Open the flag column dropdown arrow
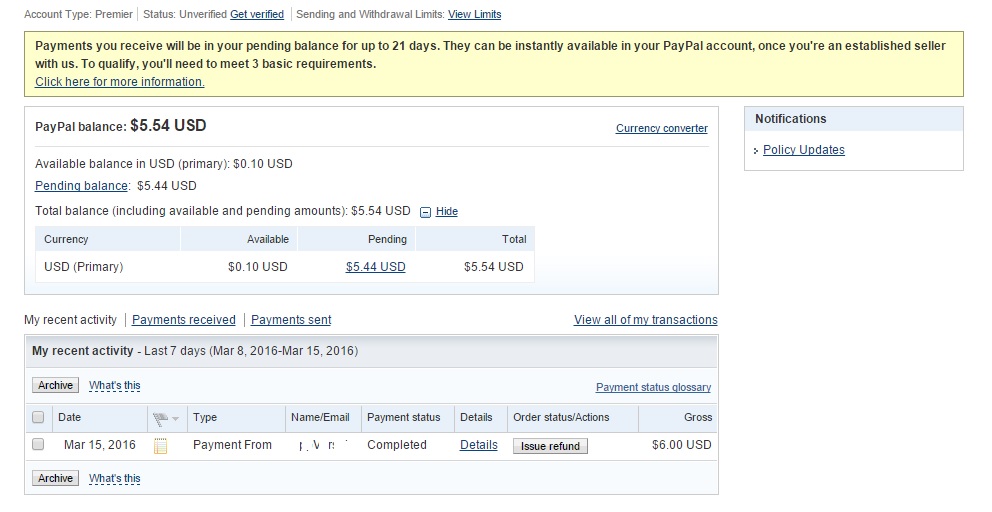Viewport: 992px width, 512px height. pyautogui.click(x=176, y=419)
